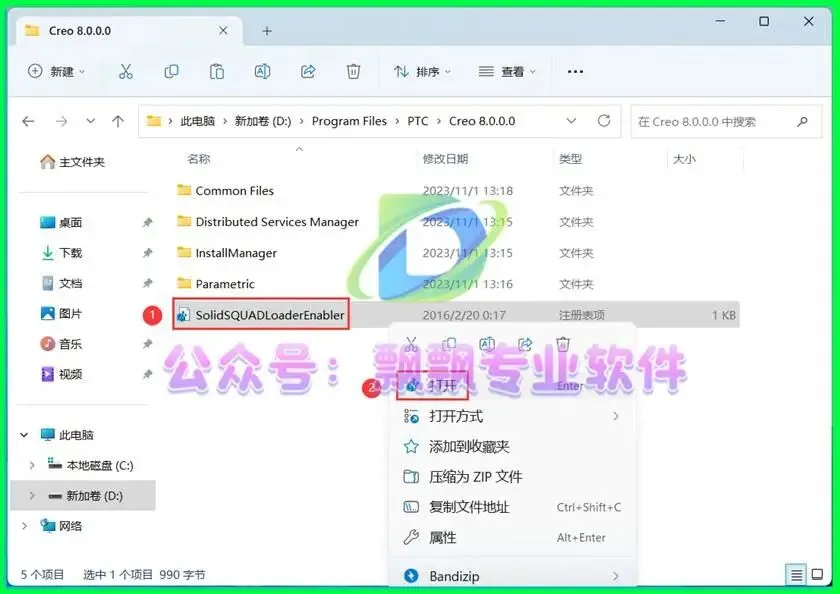Go up one folder level
Viewport: 840px width, 594px height.
click(x=118, y=122)
